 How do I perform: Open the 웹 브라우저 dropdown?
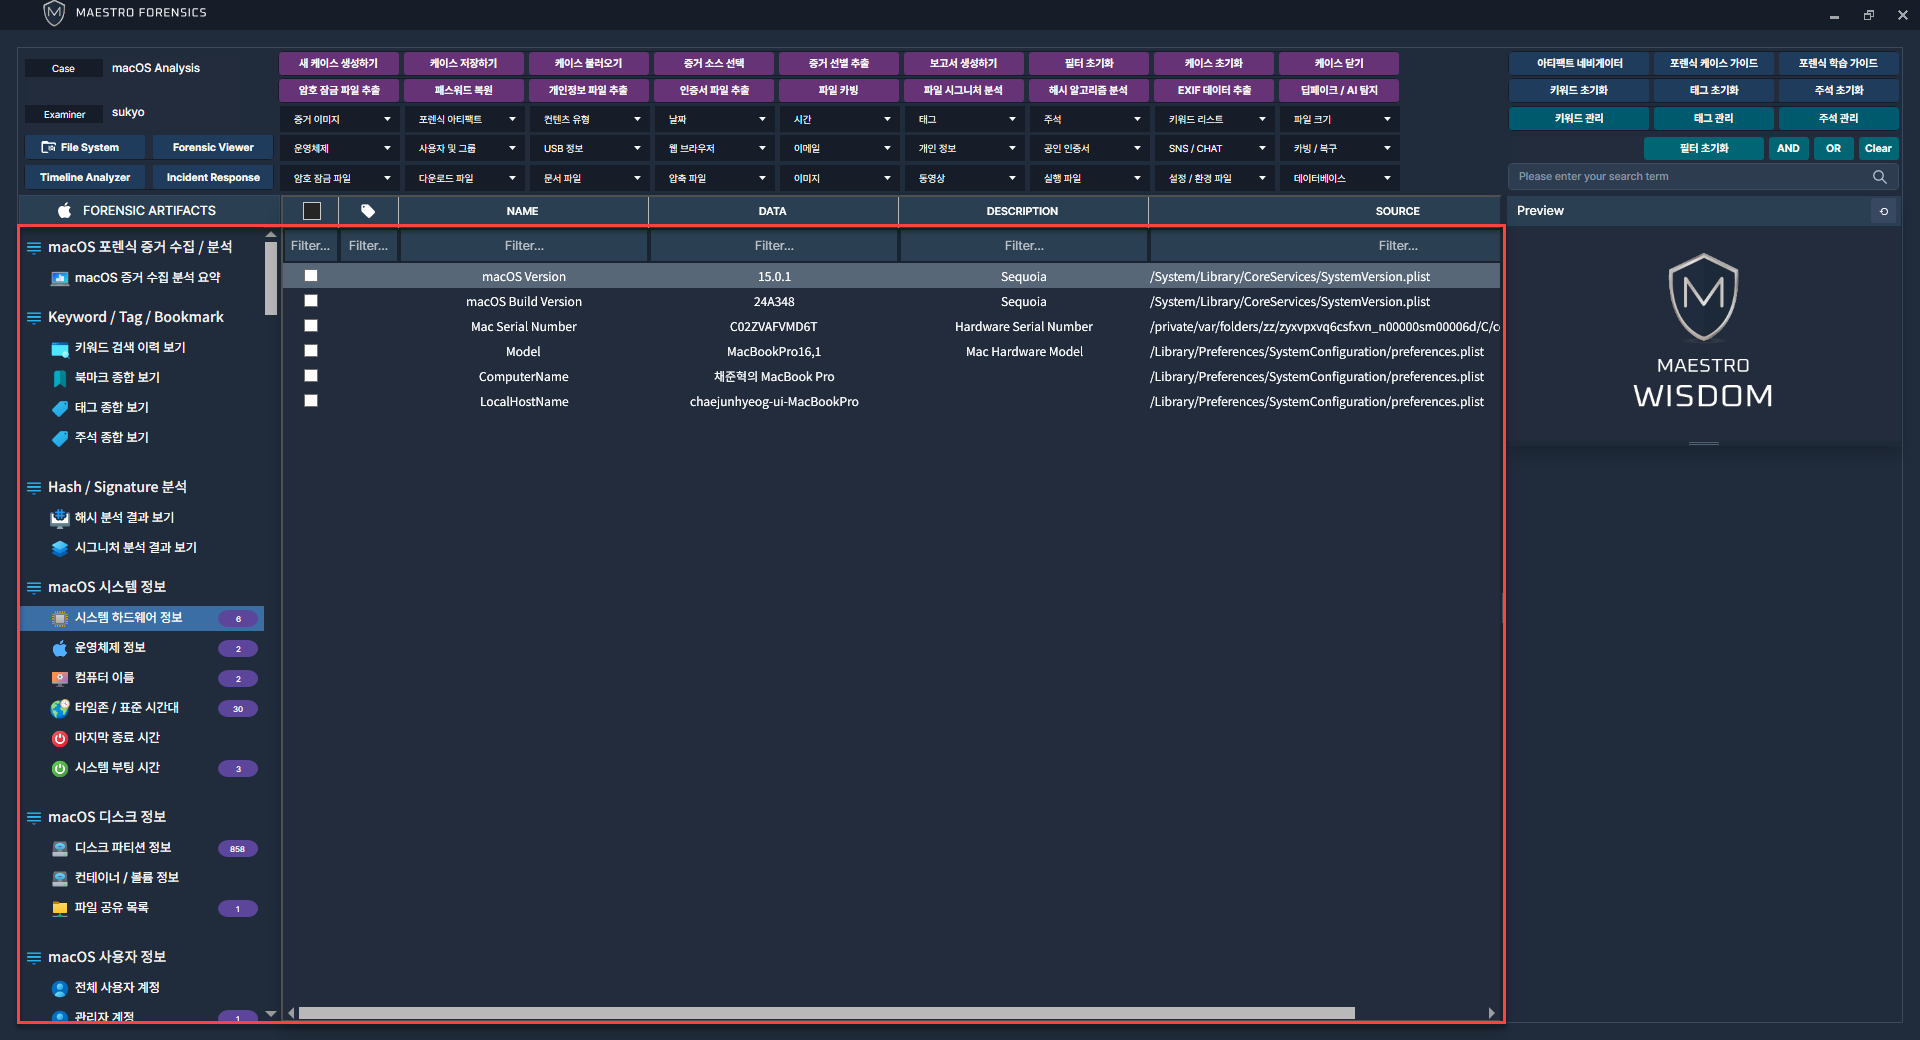pyautogui.click(x=715, y=148)
